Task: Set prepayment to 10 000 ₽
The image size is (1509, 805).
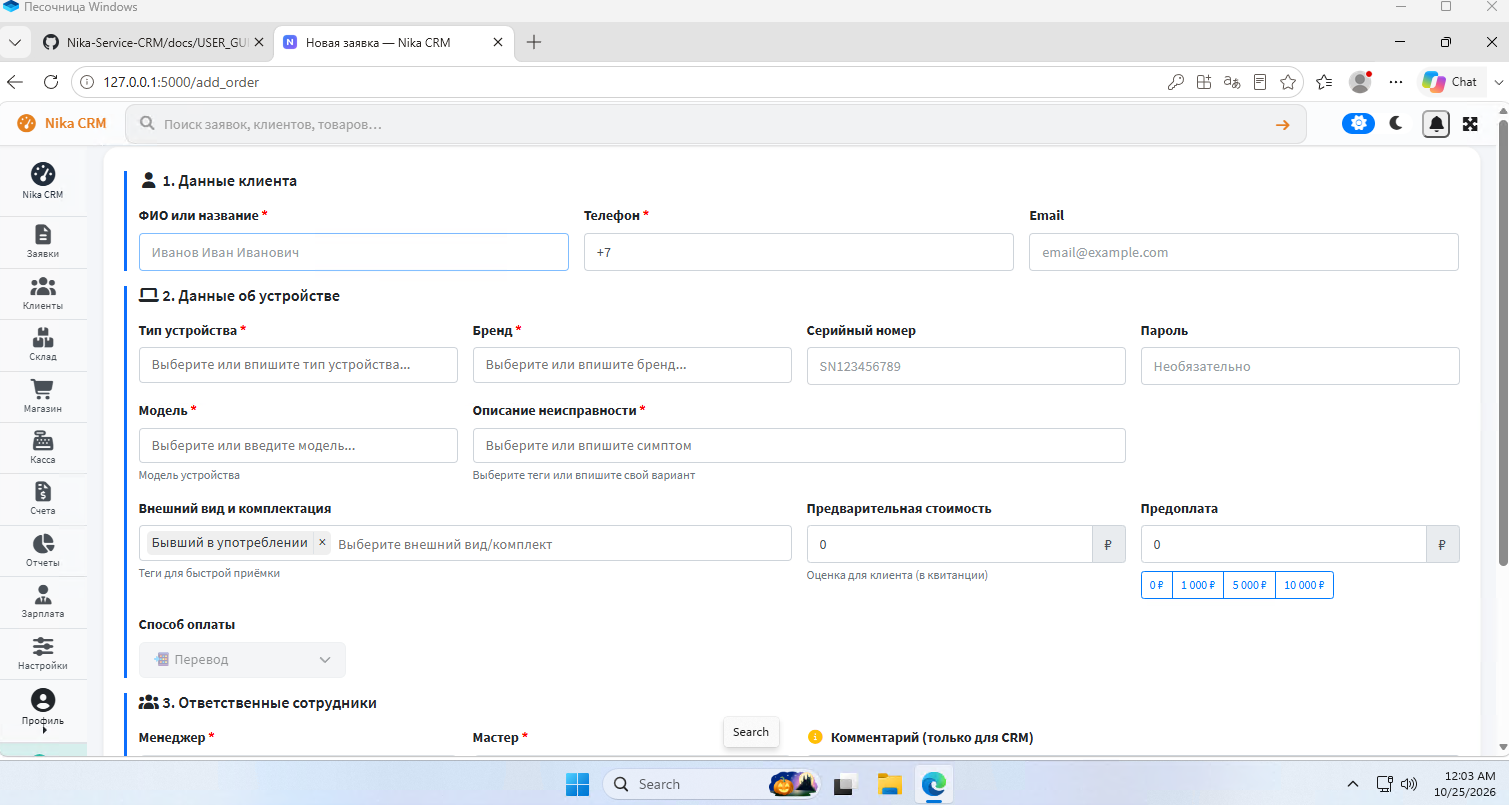Action: coord(1304,585)
